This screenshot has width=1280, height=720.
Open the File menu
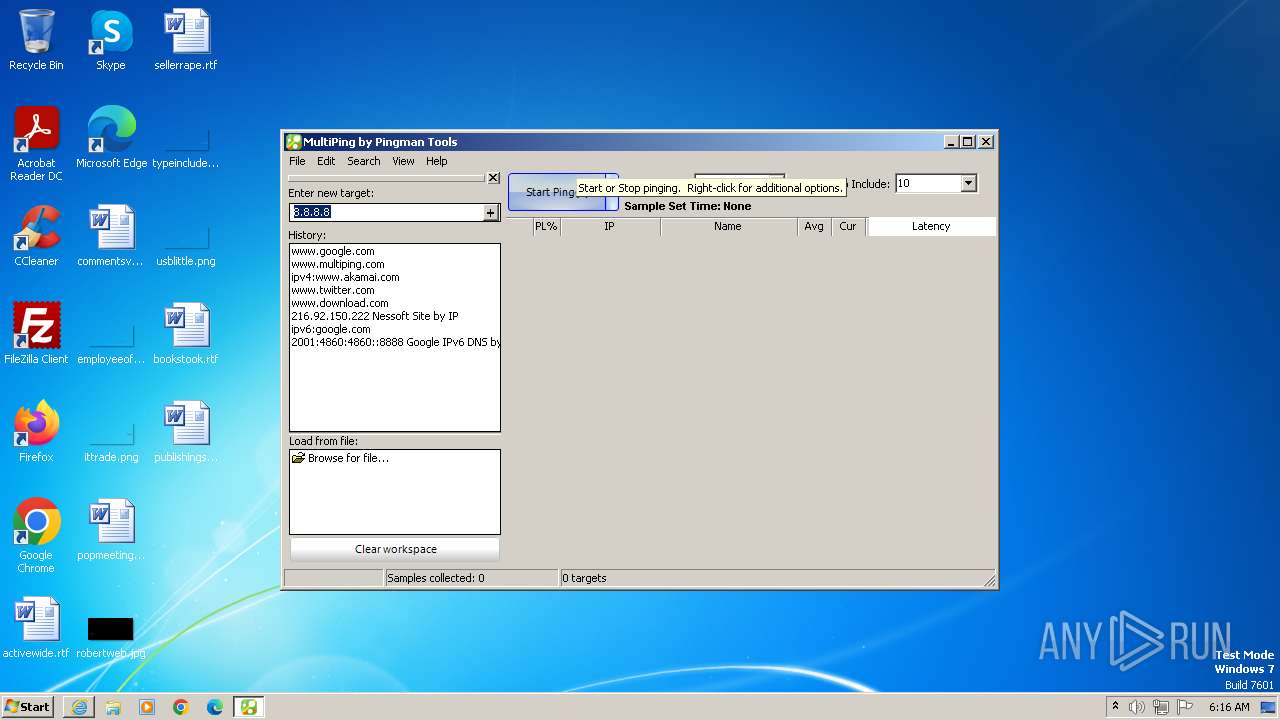[x=297, y=161]
